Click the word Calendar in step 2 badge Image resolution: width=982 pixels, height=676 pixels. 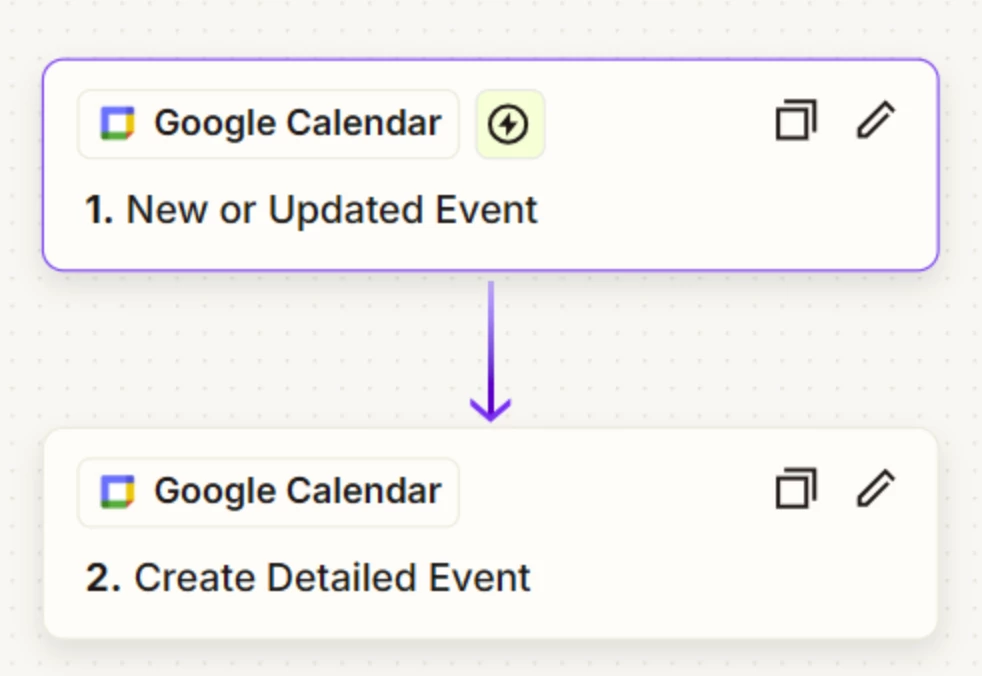pos(364,491)
